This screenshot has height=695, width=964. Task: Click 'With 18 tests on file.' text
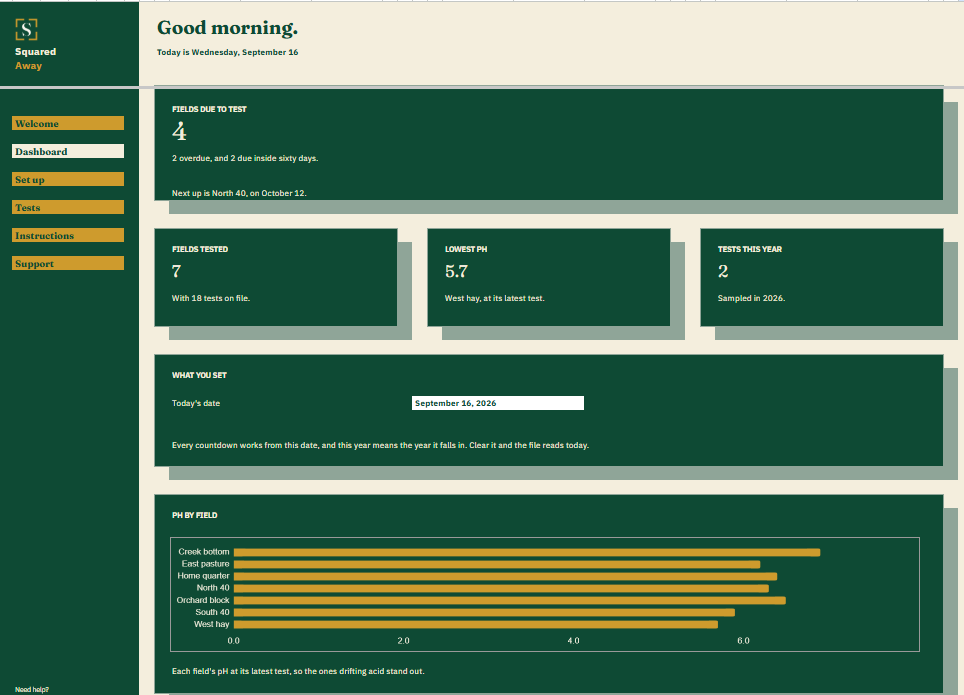coord(211,298)
